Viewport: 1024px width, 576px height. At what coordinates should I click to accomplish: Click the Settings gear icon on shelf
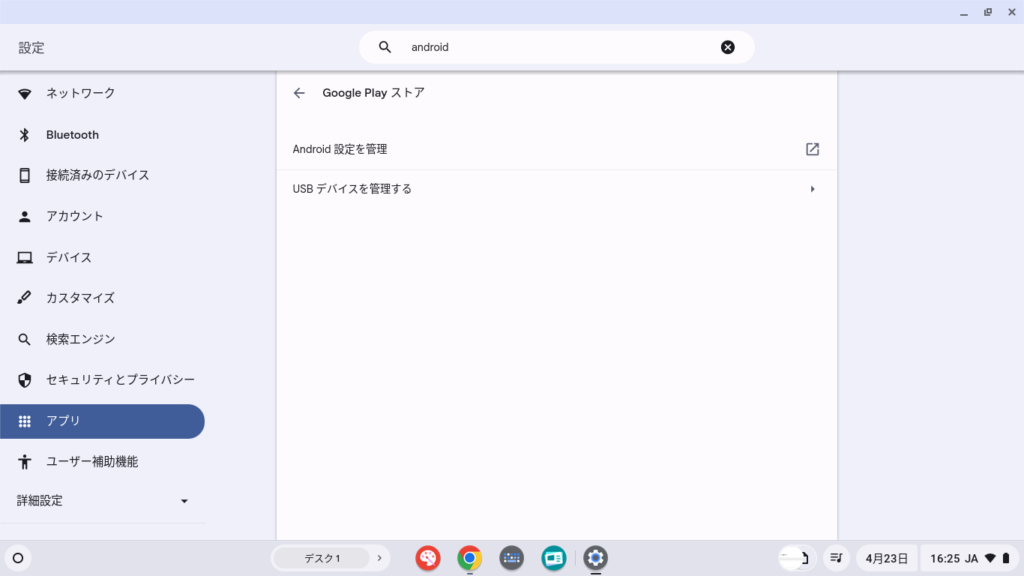pos(596,558)
